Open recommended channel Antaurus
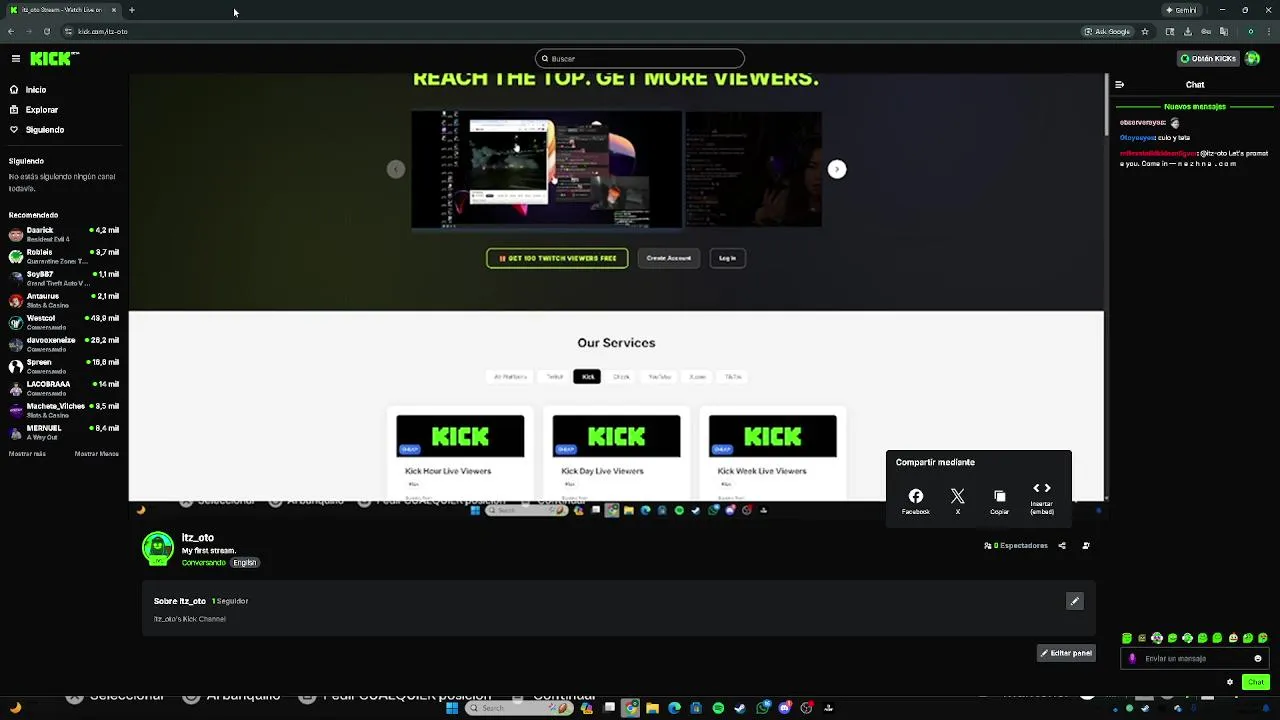Image resolution: width=1280 pixels, height=720 pixels. click(63, 301)
